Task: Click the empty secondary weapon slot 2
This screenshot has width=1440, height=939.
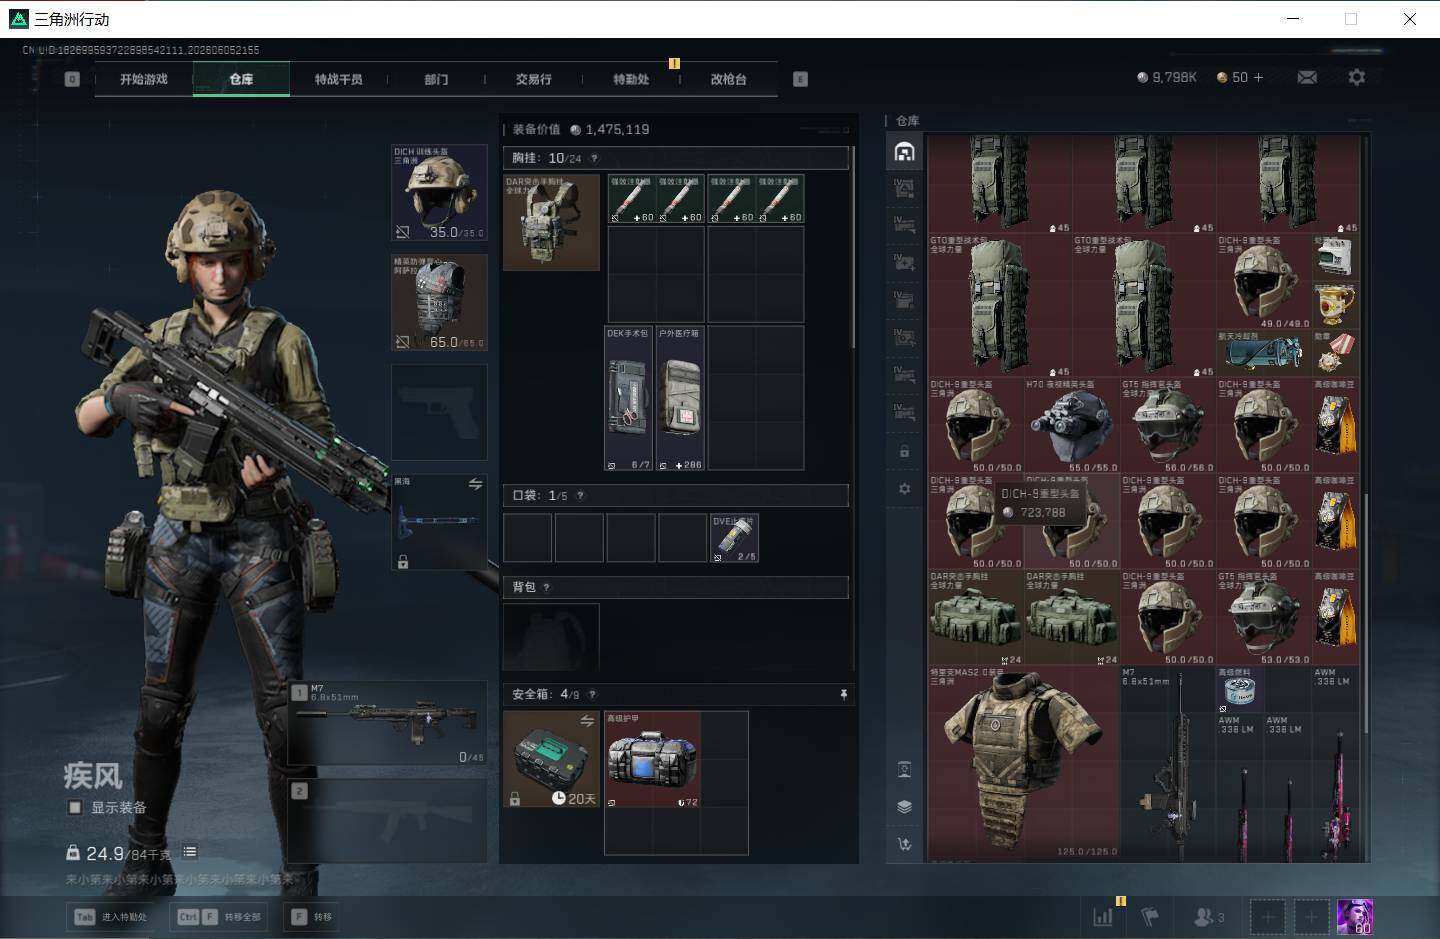Action: point(388,821)
